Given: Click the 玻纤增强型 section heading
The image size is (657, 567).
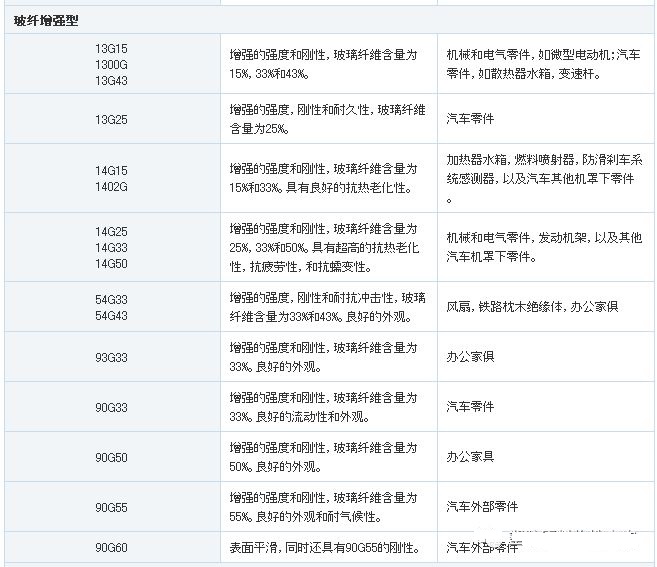Looking at the screenshot, I should pyautogui.click(x=46, y=19).
